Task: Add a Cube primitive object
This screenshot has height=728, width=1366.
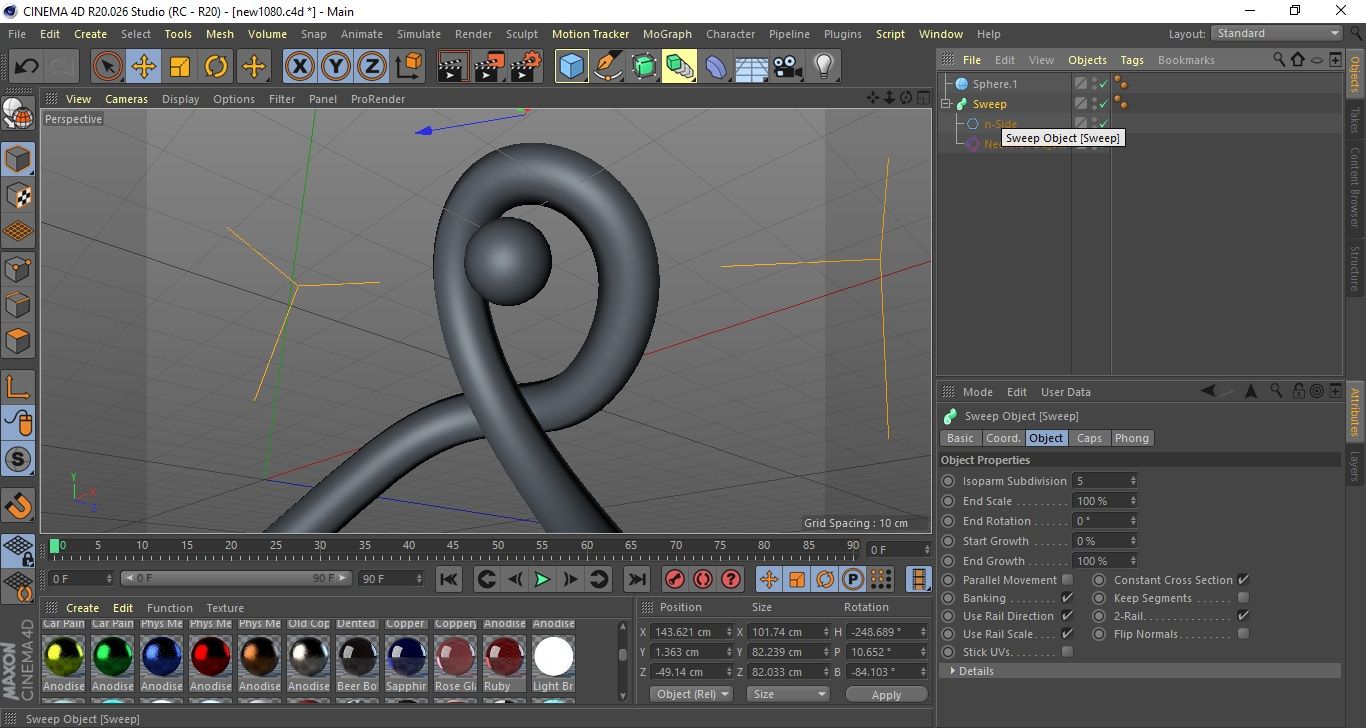Action: point(572,67)
